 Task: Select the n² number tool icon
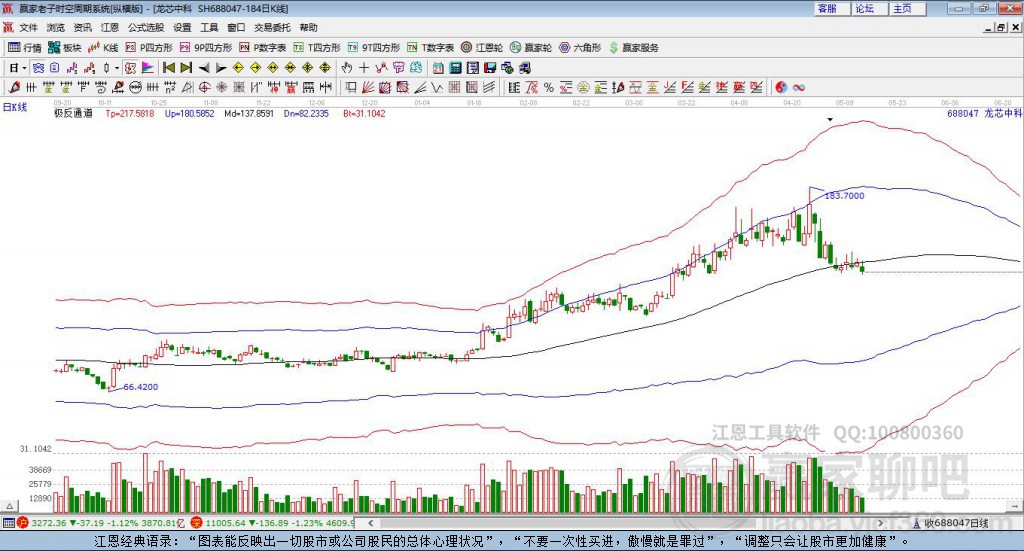pyautogui.click(x=170, y=87)
